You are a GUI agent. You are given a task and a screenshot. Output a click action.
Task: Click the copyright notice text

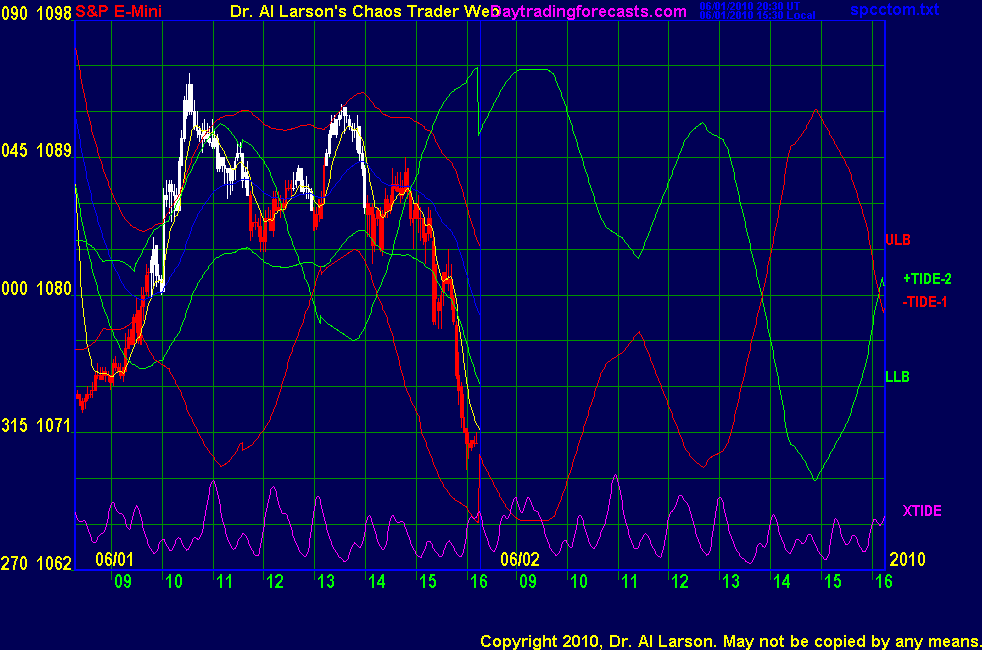click(730, 640)
